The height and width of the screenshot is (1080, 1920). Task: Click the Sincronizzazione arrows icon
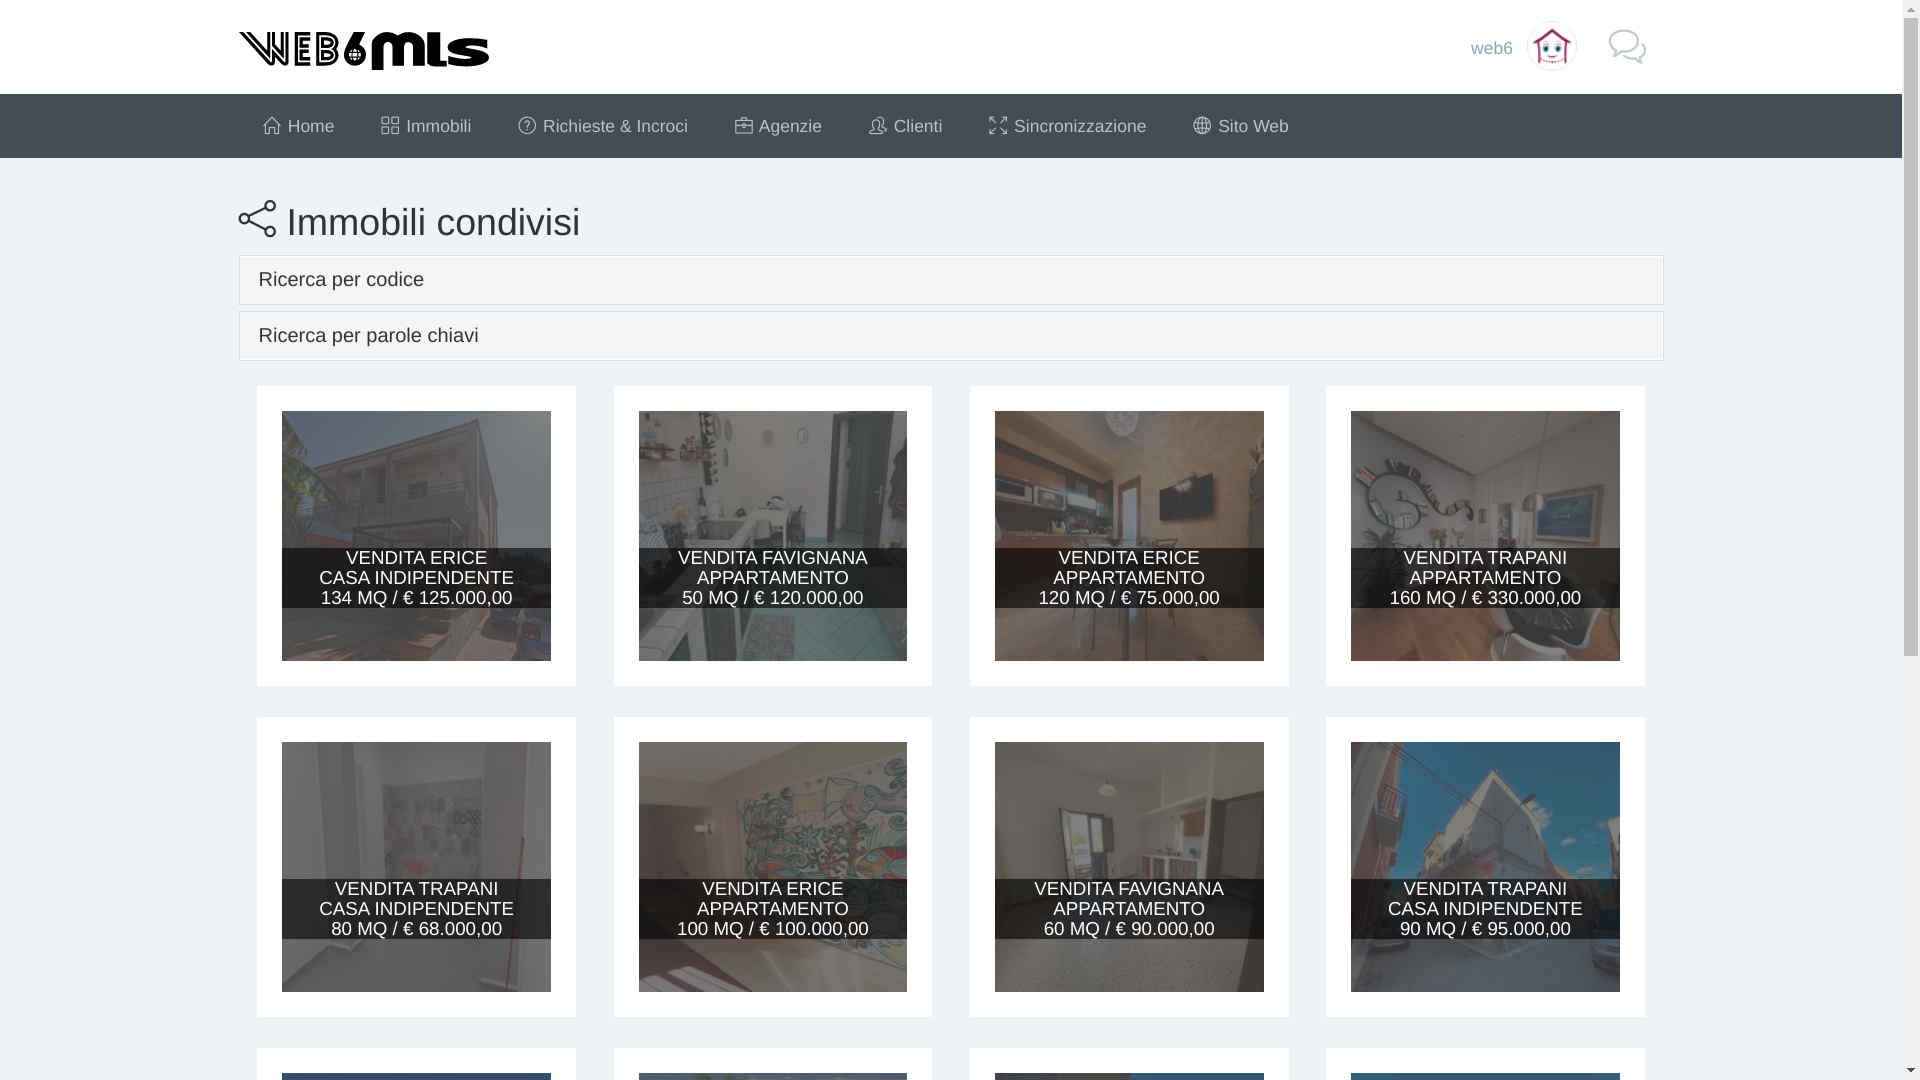[x=998, y=126]
